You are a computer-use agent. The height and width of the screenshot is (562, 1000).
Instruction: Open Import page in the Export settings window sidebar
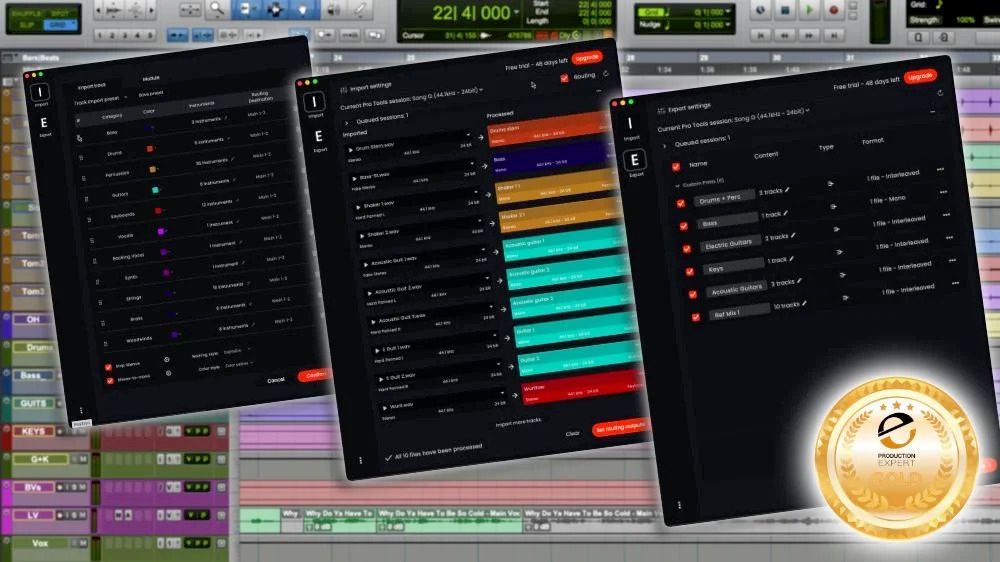pos(631,125)
